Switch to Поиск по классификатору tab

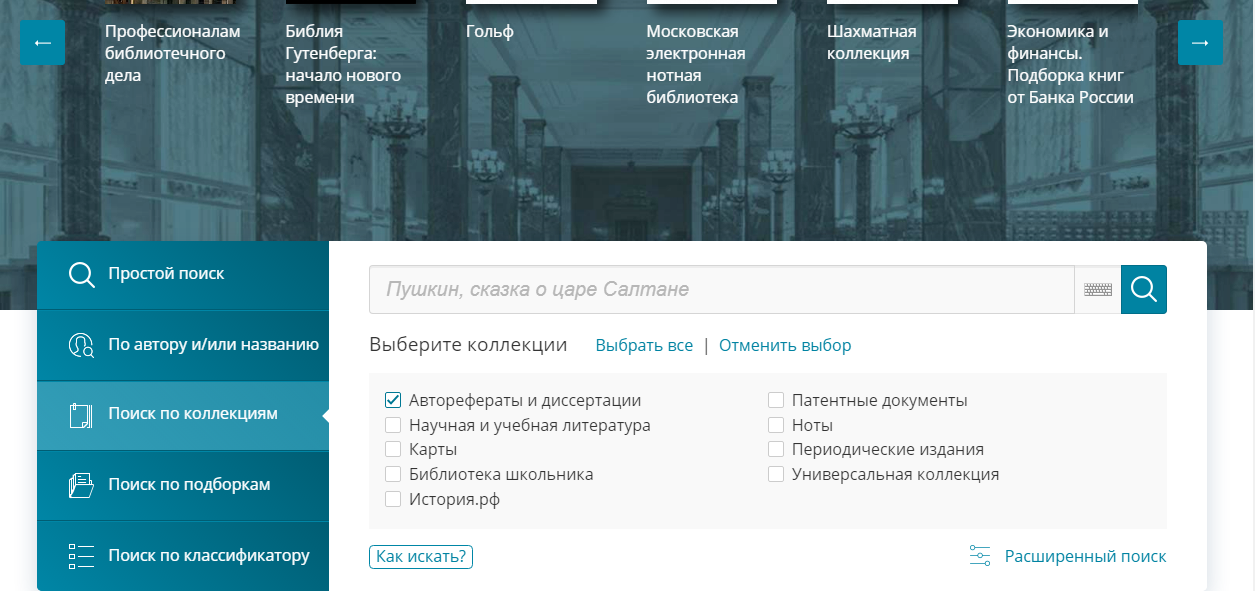(183, 556)
